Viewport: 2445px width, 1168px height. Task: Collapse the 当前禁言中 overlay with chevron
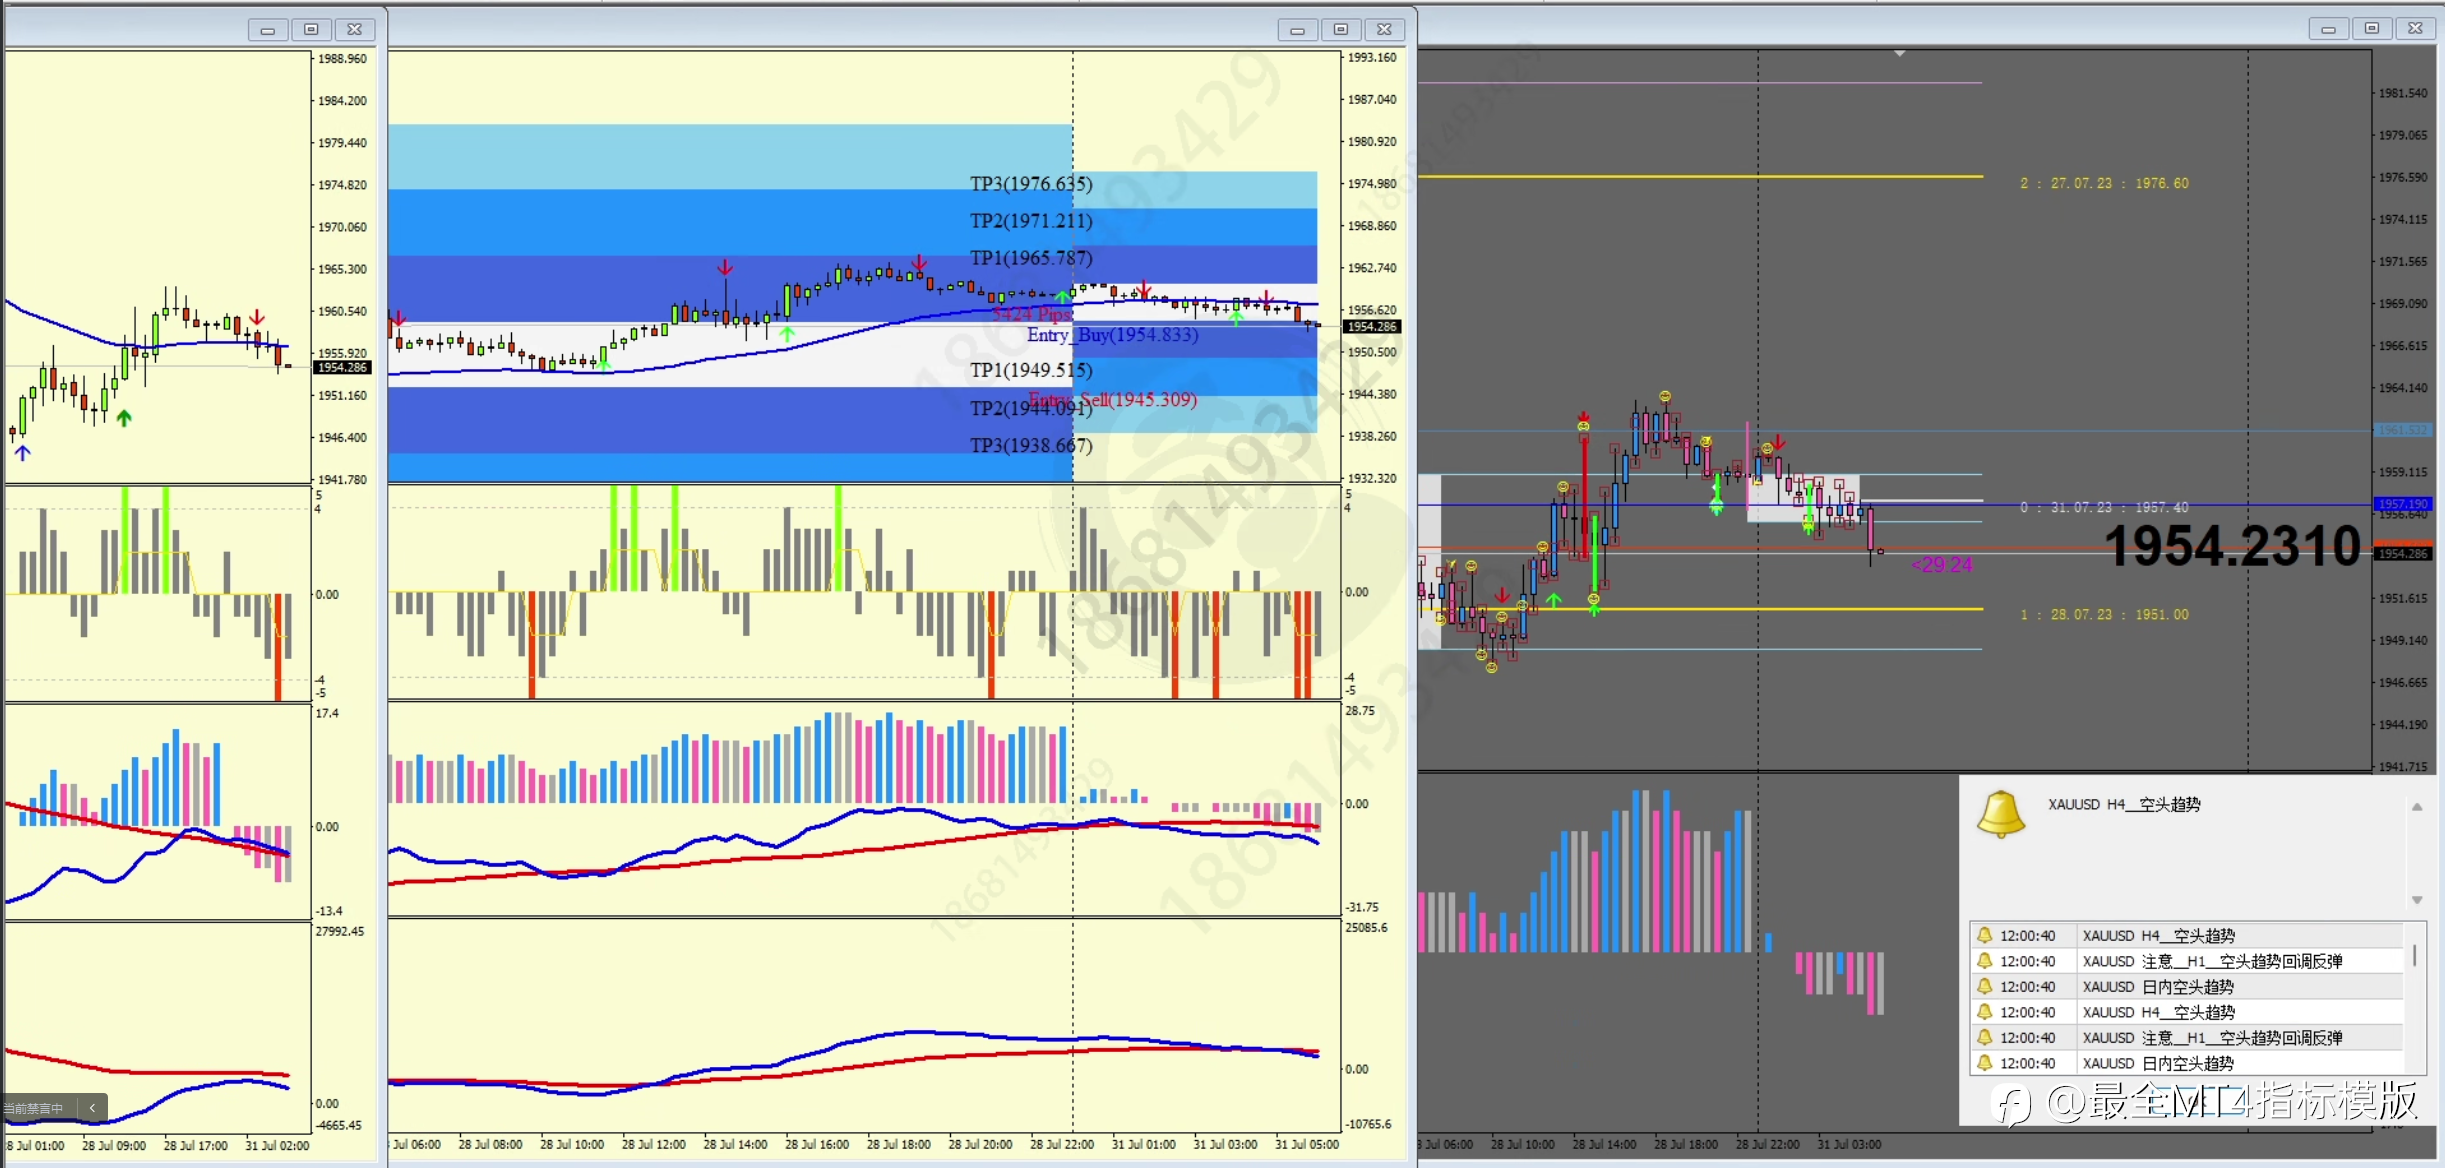[x=92, y=1108]
